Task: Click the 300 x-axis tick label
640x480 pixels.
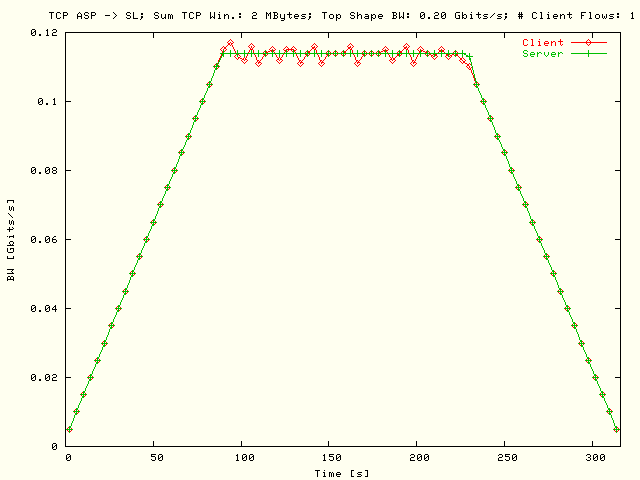Action: click(x=595, y=458)
